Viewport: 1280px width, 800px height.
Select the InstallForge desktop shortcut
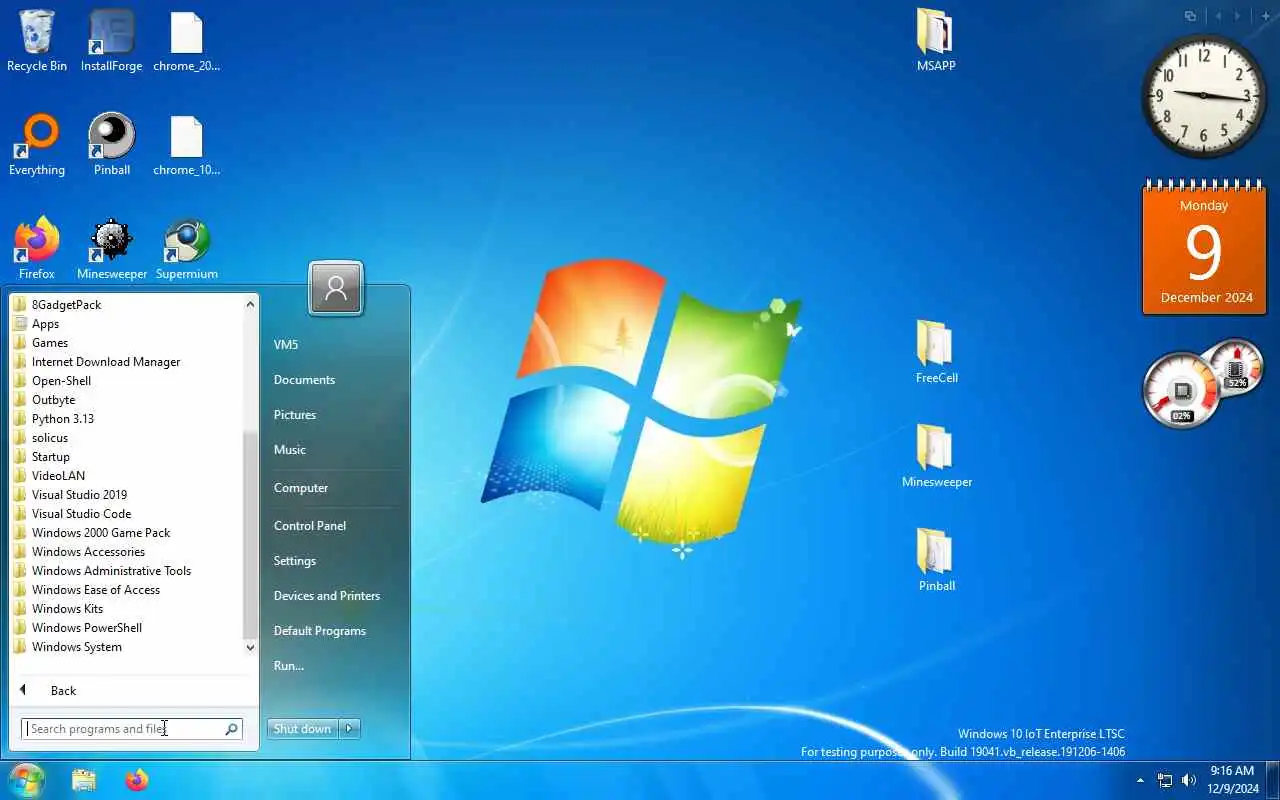(112, 40)
